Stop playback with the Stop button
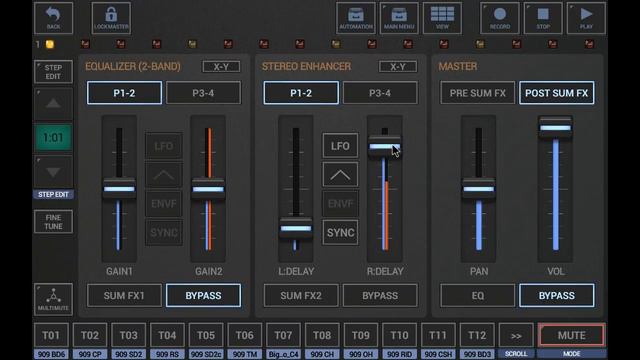The height and width of the screenshot is (360, 640). 543,18
